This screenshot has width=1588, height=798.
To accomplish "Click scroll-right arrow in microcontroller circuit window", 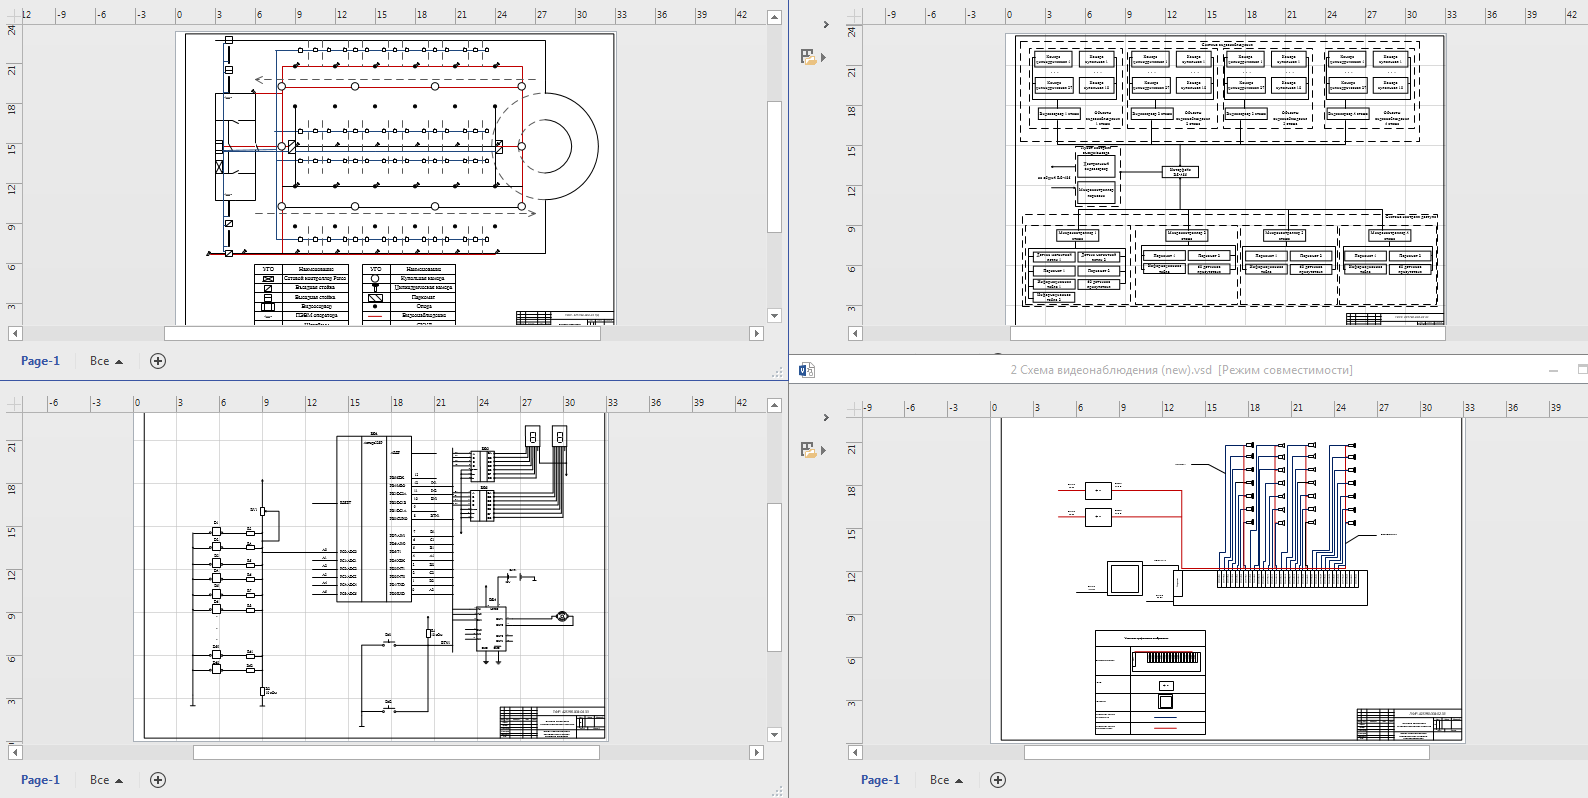I will 757,752.
